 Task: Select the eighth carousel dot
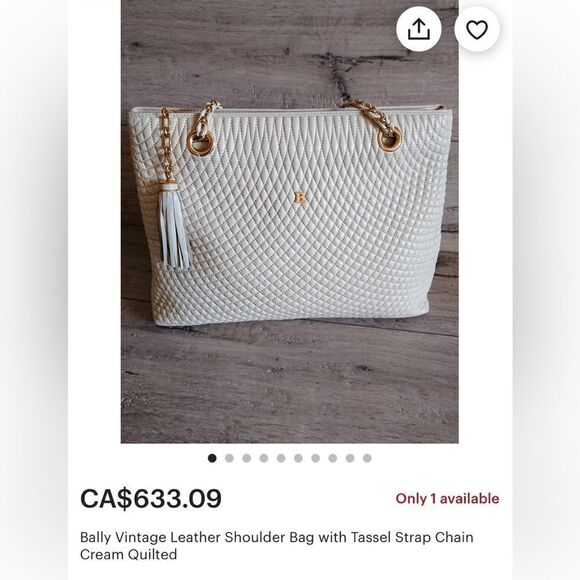tap(333, 458)
